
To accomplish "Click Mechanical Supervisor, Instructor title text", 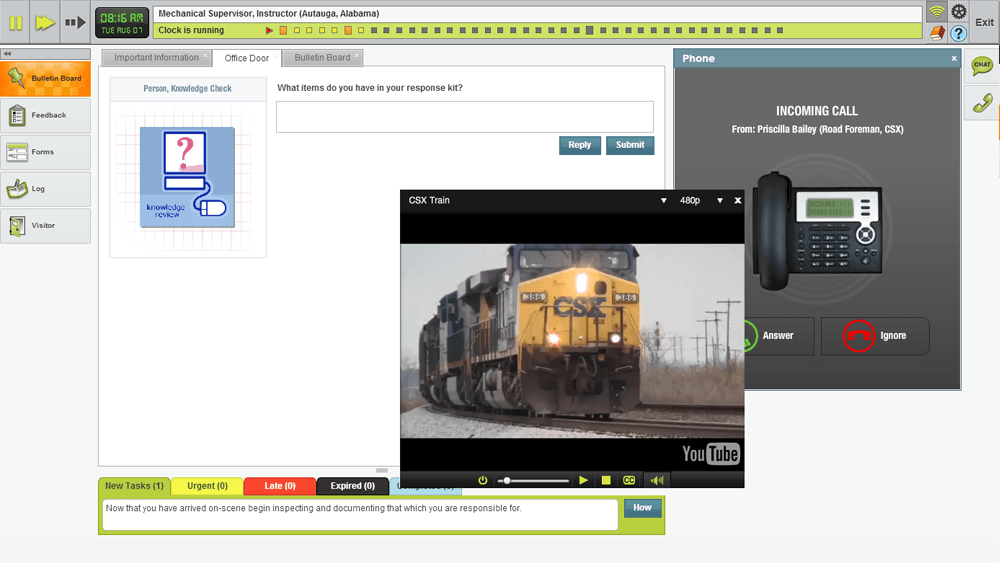I will 268,13.
